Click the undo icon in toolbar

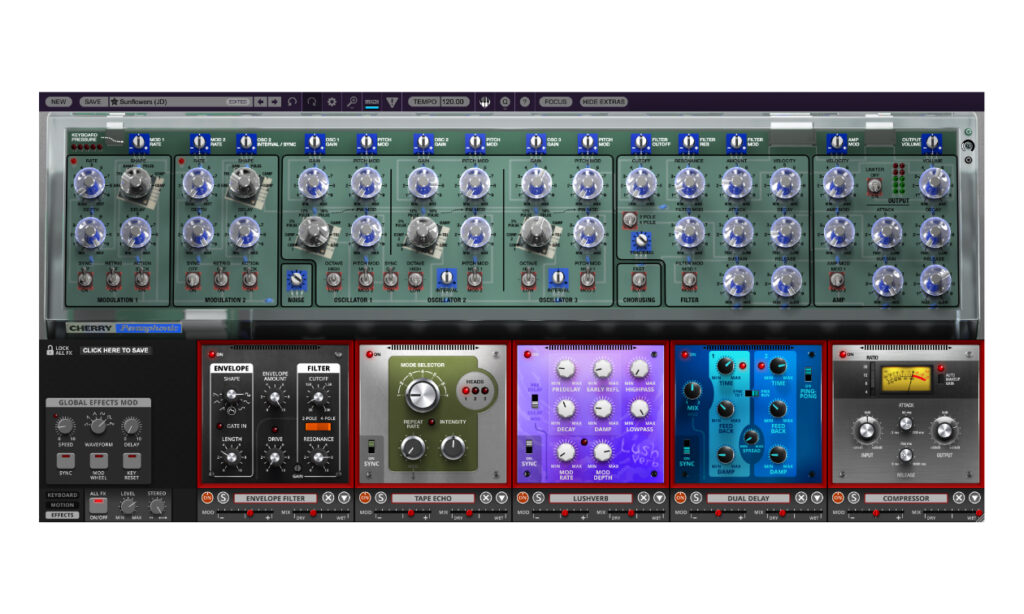[292, 102]
